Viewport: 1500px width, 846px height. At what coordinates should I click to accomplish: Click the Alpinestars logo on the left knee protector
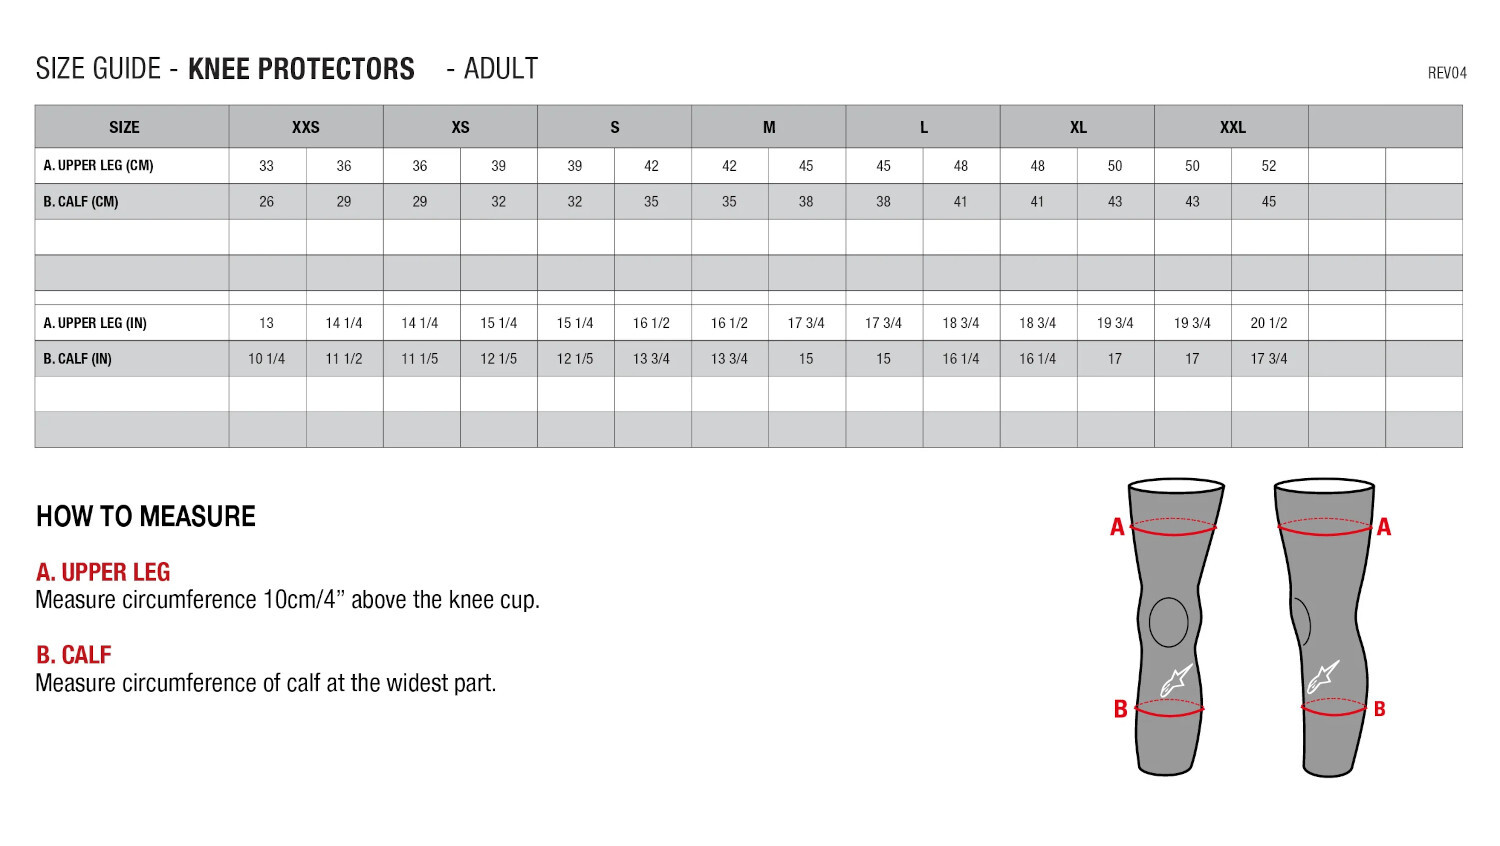pyautogui.click(x=1175, y=680)
